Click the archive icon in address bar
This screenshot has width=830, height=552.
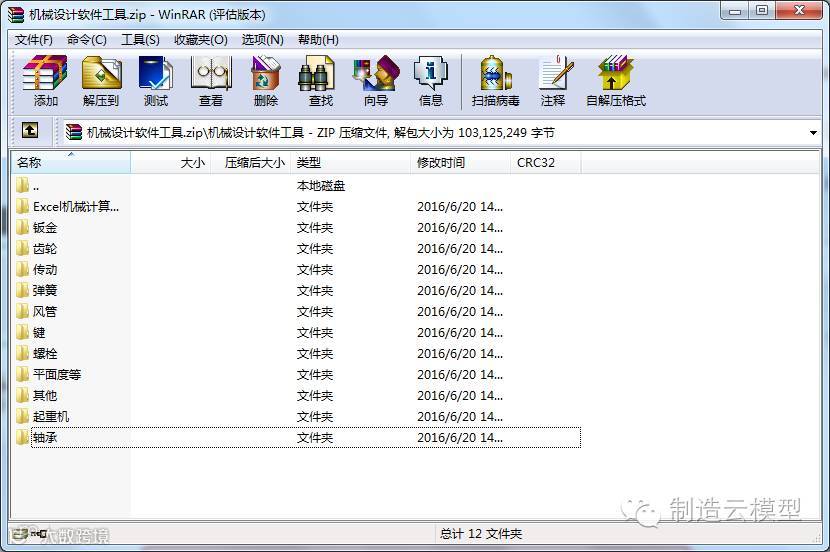[74, 132]
